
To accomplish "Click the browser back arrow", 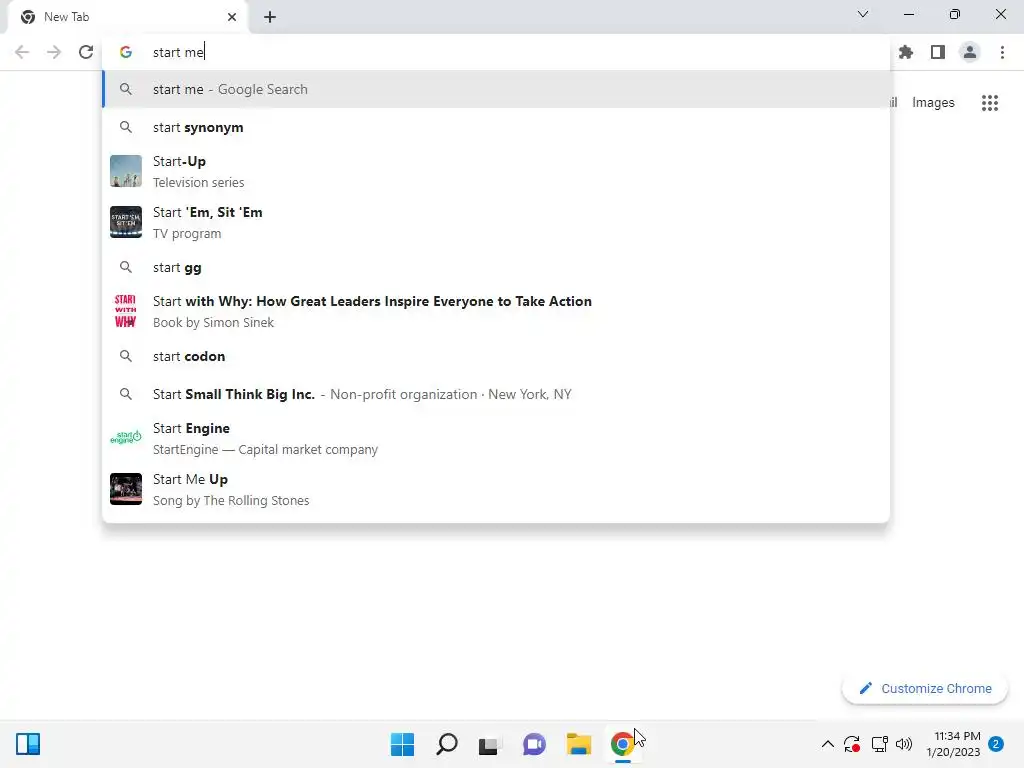I will (x=22, y=52).
